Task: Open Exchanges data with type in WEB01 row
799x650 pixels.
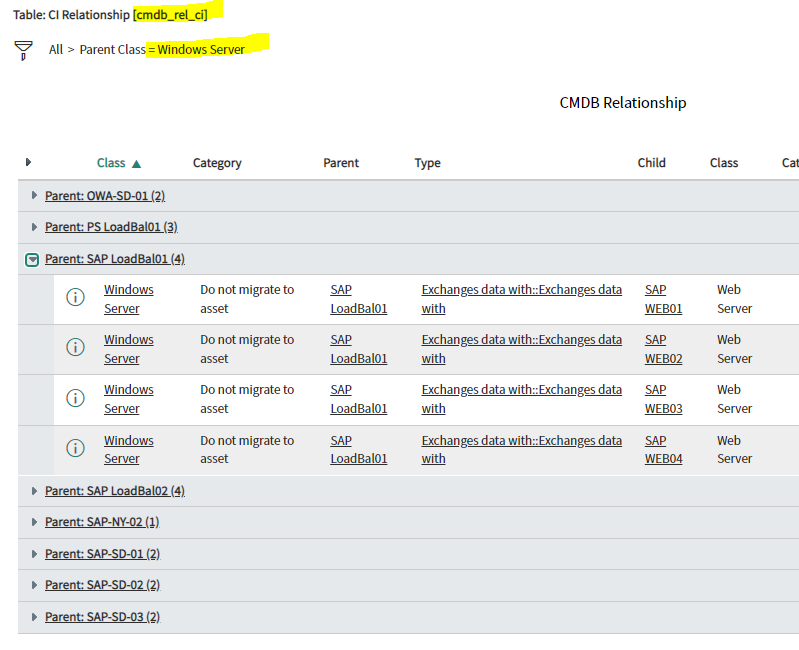Action: [521, 299]
